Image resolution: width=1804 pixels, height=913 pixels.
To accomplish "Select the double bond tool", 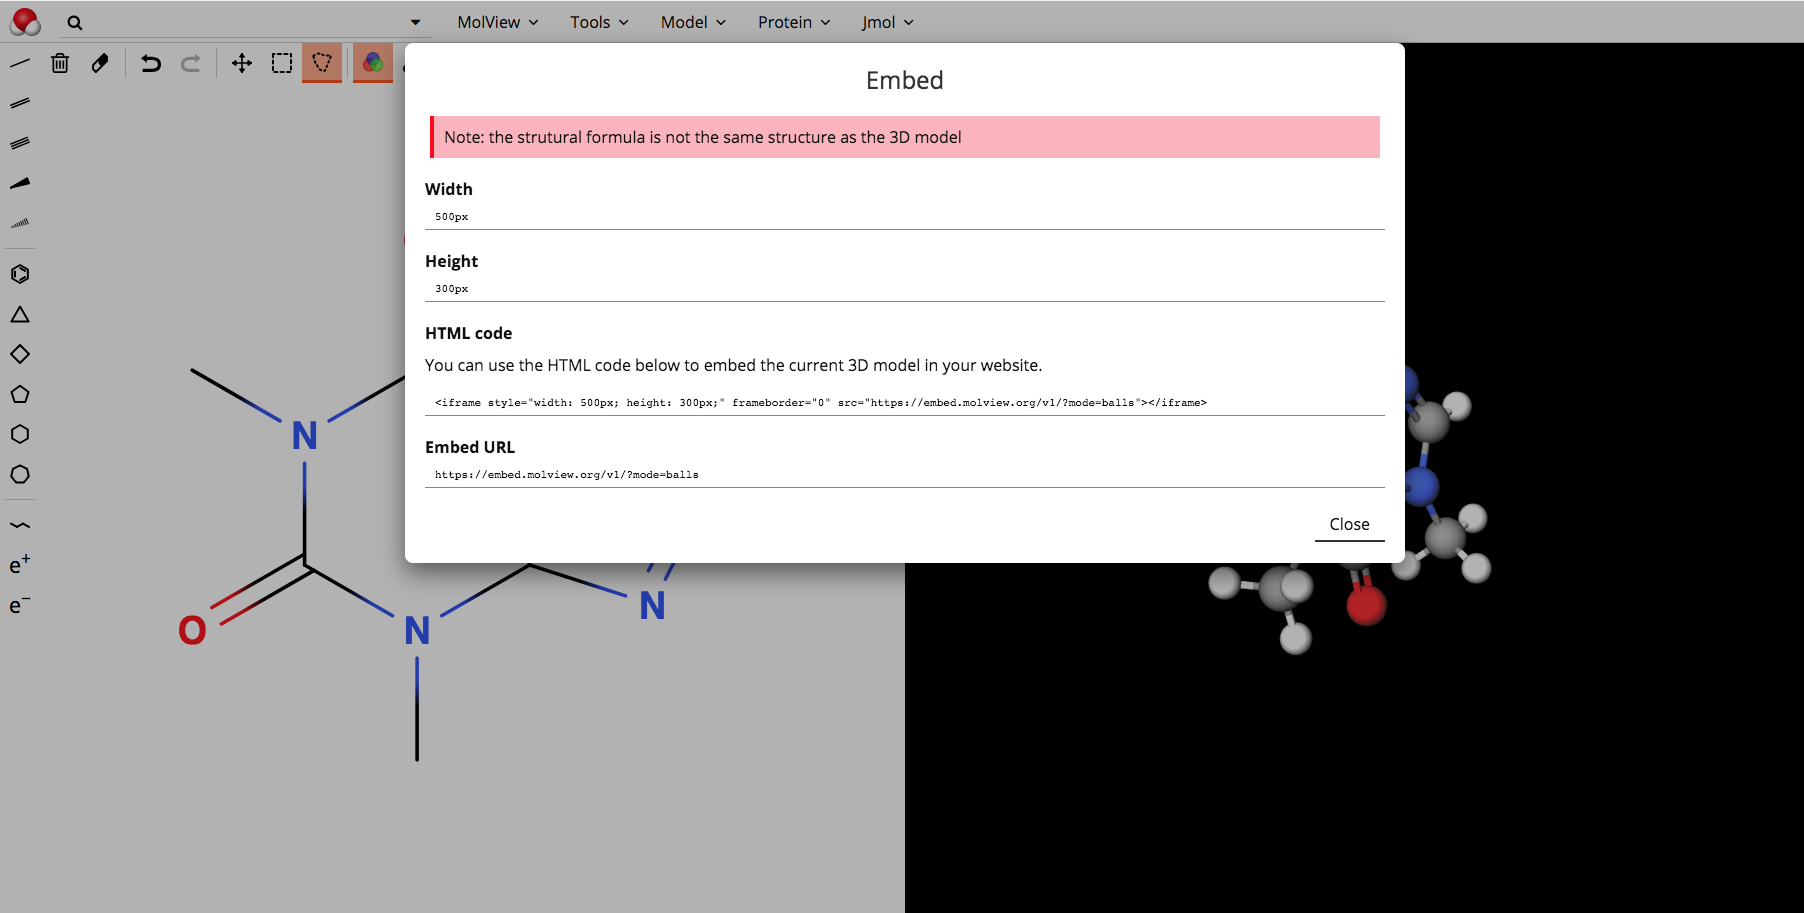I will point(20,103).
